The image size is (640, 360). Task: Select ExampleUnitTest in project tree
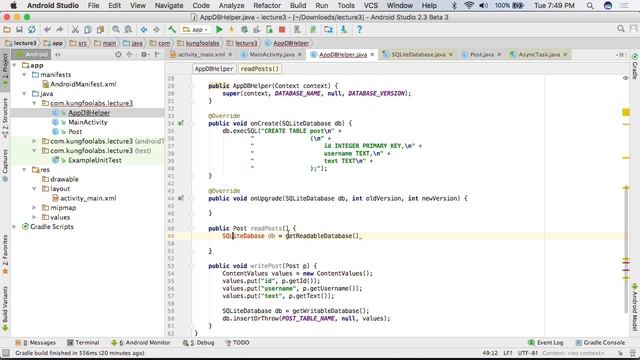[x=95, y=160]
